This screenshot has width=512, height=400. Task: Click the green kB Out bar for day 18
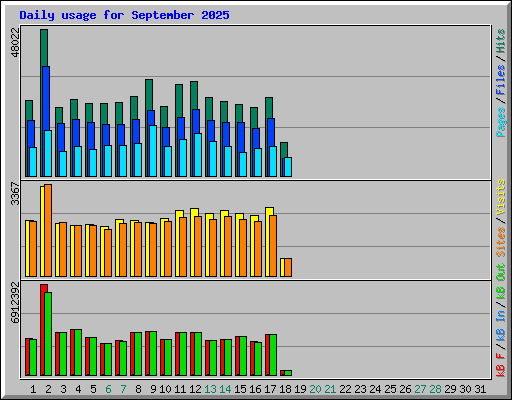click(x=288, y=373)
